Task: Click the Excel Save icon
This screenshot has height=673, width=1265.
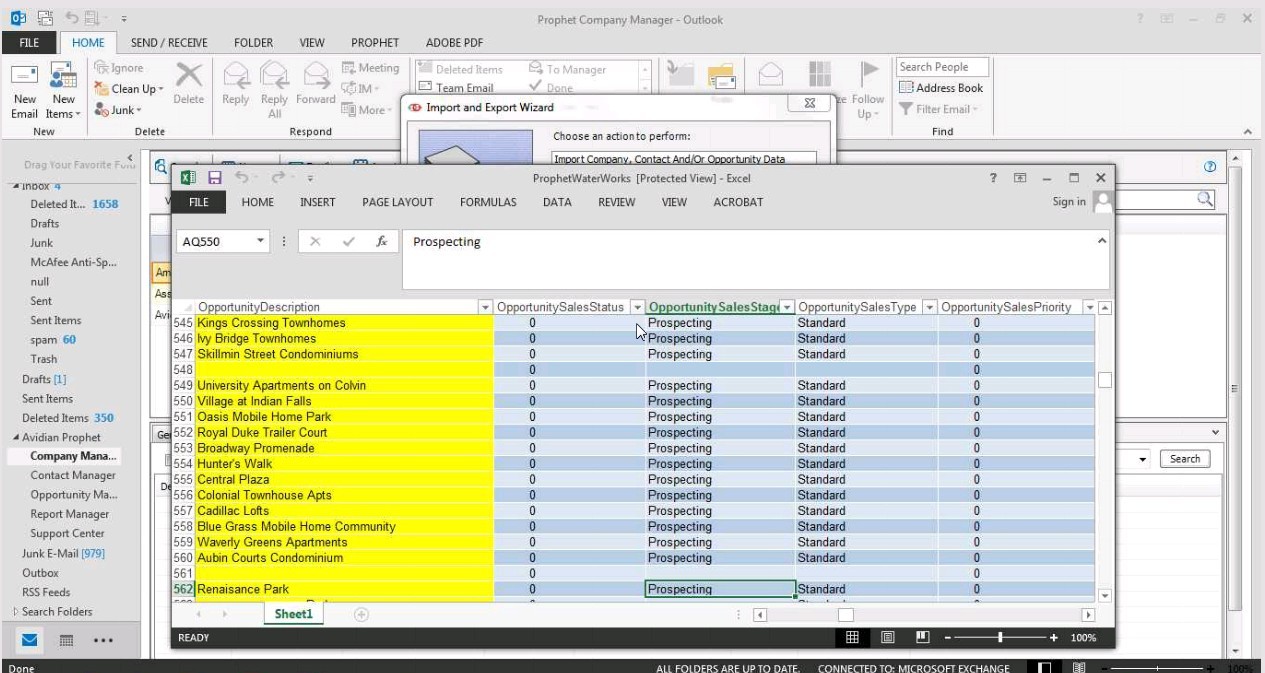Action: pyautogui.click(x=214, y=177)
